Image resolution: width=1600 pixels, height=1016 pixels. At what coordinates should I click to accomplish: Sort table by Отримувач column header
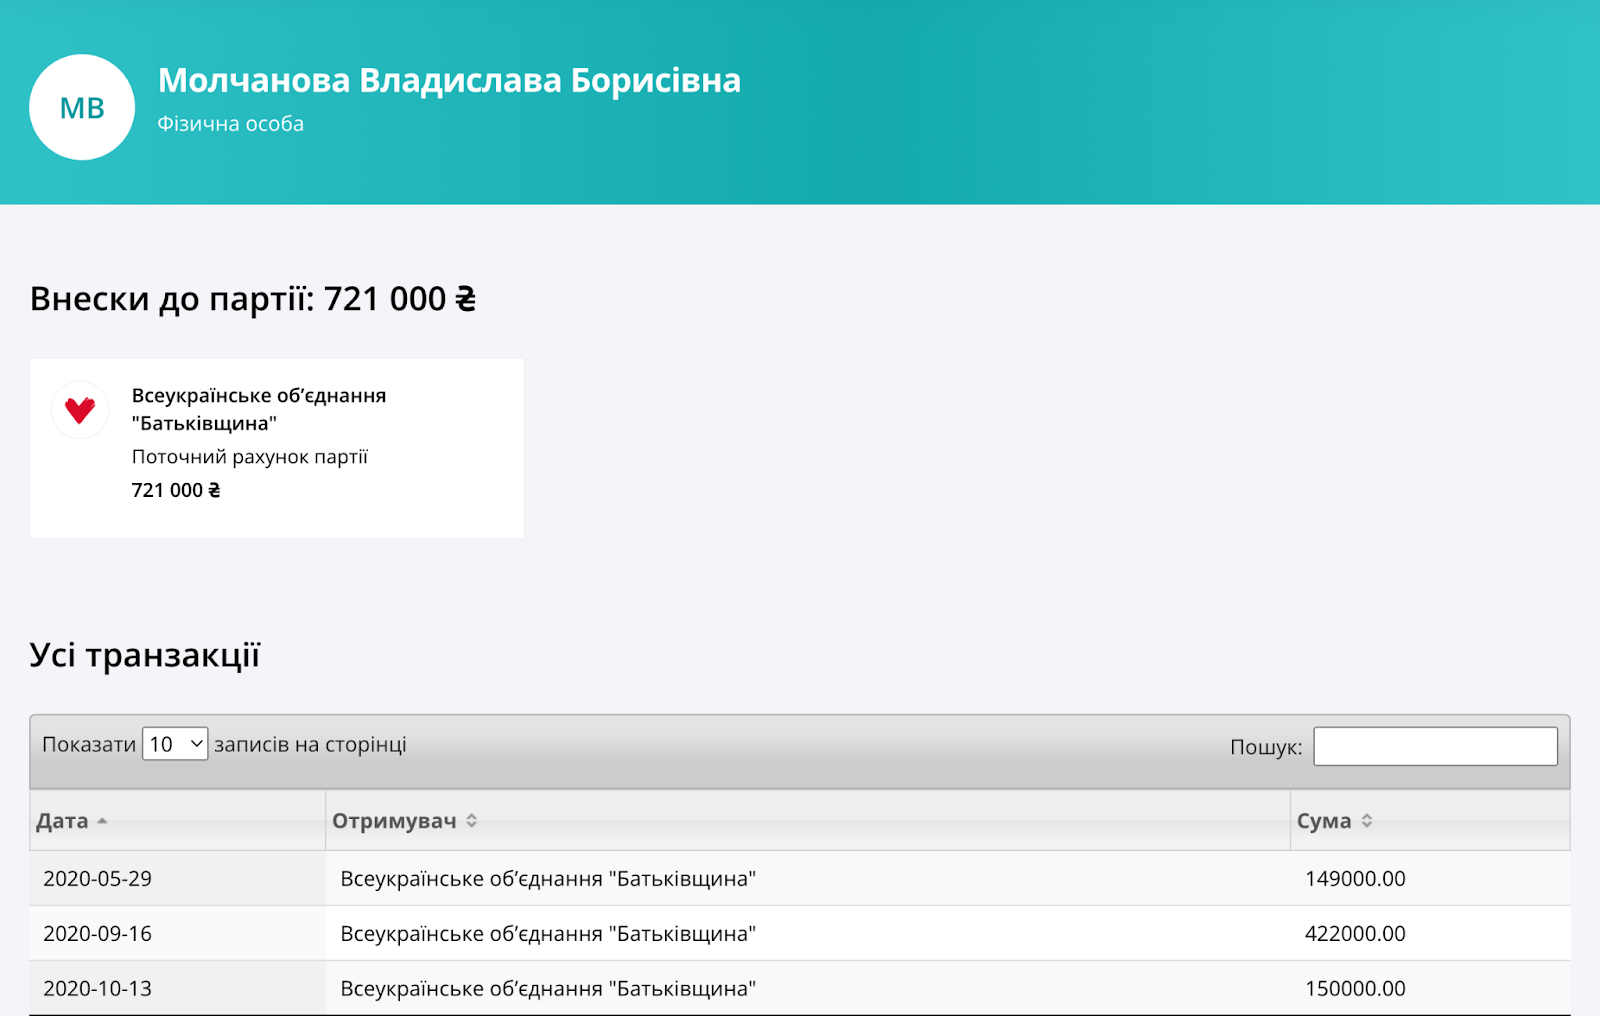(808, 821)
